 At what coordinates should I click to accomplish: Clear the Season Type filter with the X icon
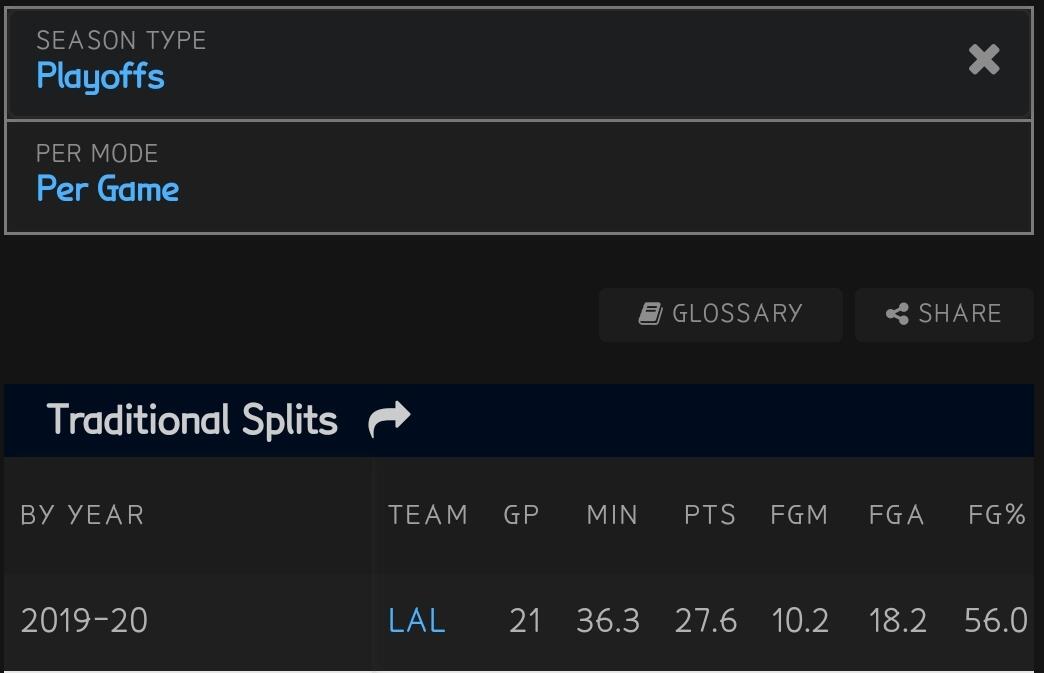tap(984, 61)
